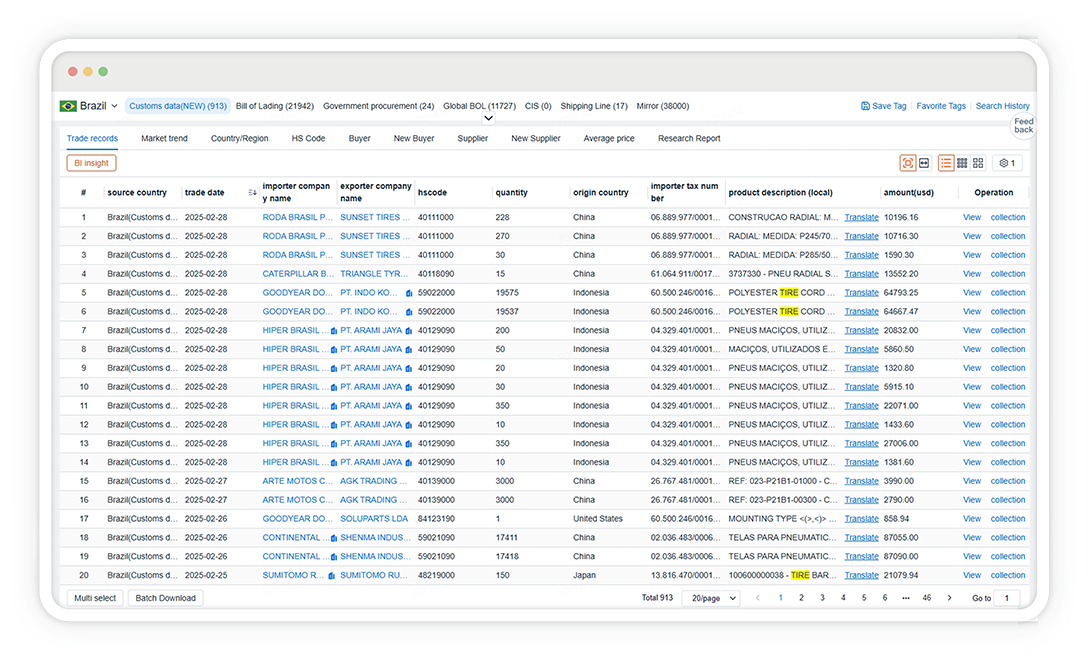Viewport: 1089px width, 662px height.
Task: Open the Brazil country dropdown
Action: 89,106
